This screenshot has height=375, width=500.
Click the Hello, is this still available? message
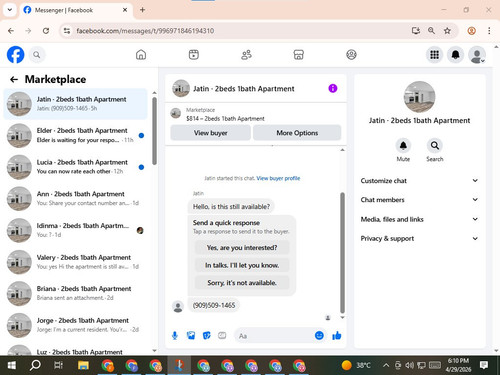(x=231, y=207)
